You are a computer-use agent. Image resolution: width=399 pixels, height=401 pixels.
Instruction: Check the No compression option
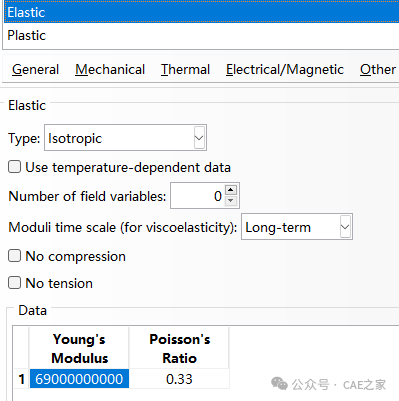pyautogui.click(x=14, y=256)
